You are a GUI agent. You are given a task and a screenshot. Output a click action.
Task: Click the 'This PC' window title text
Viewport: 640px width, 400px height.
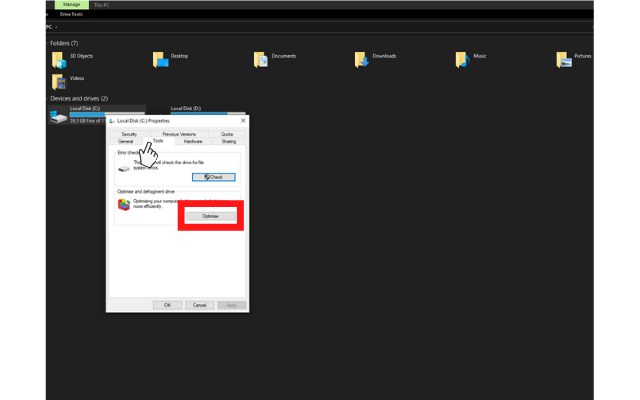coord(102,5)
